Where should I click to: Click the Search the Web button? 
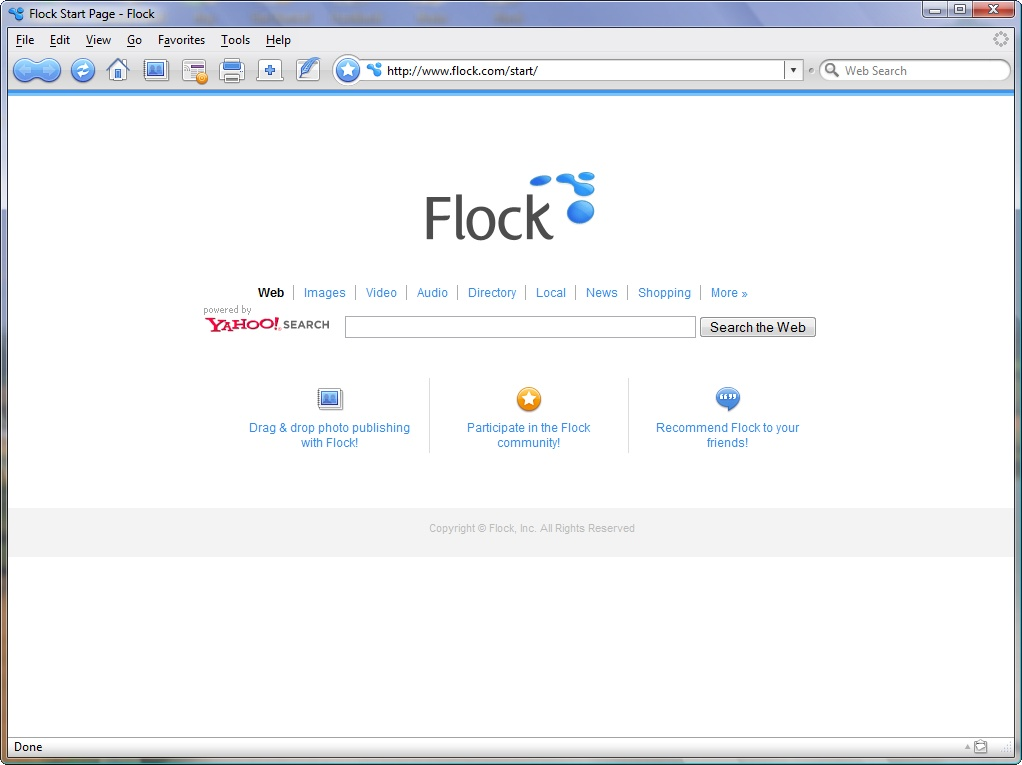point(757,327)
